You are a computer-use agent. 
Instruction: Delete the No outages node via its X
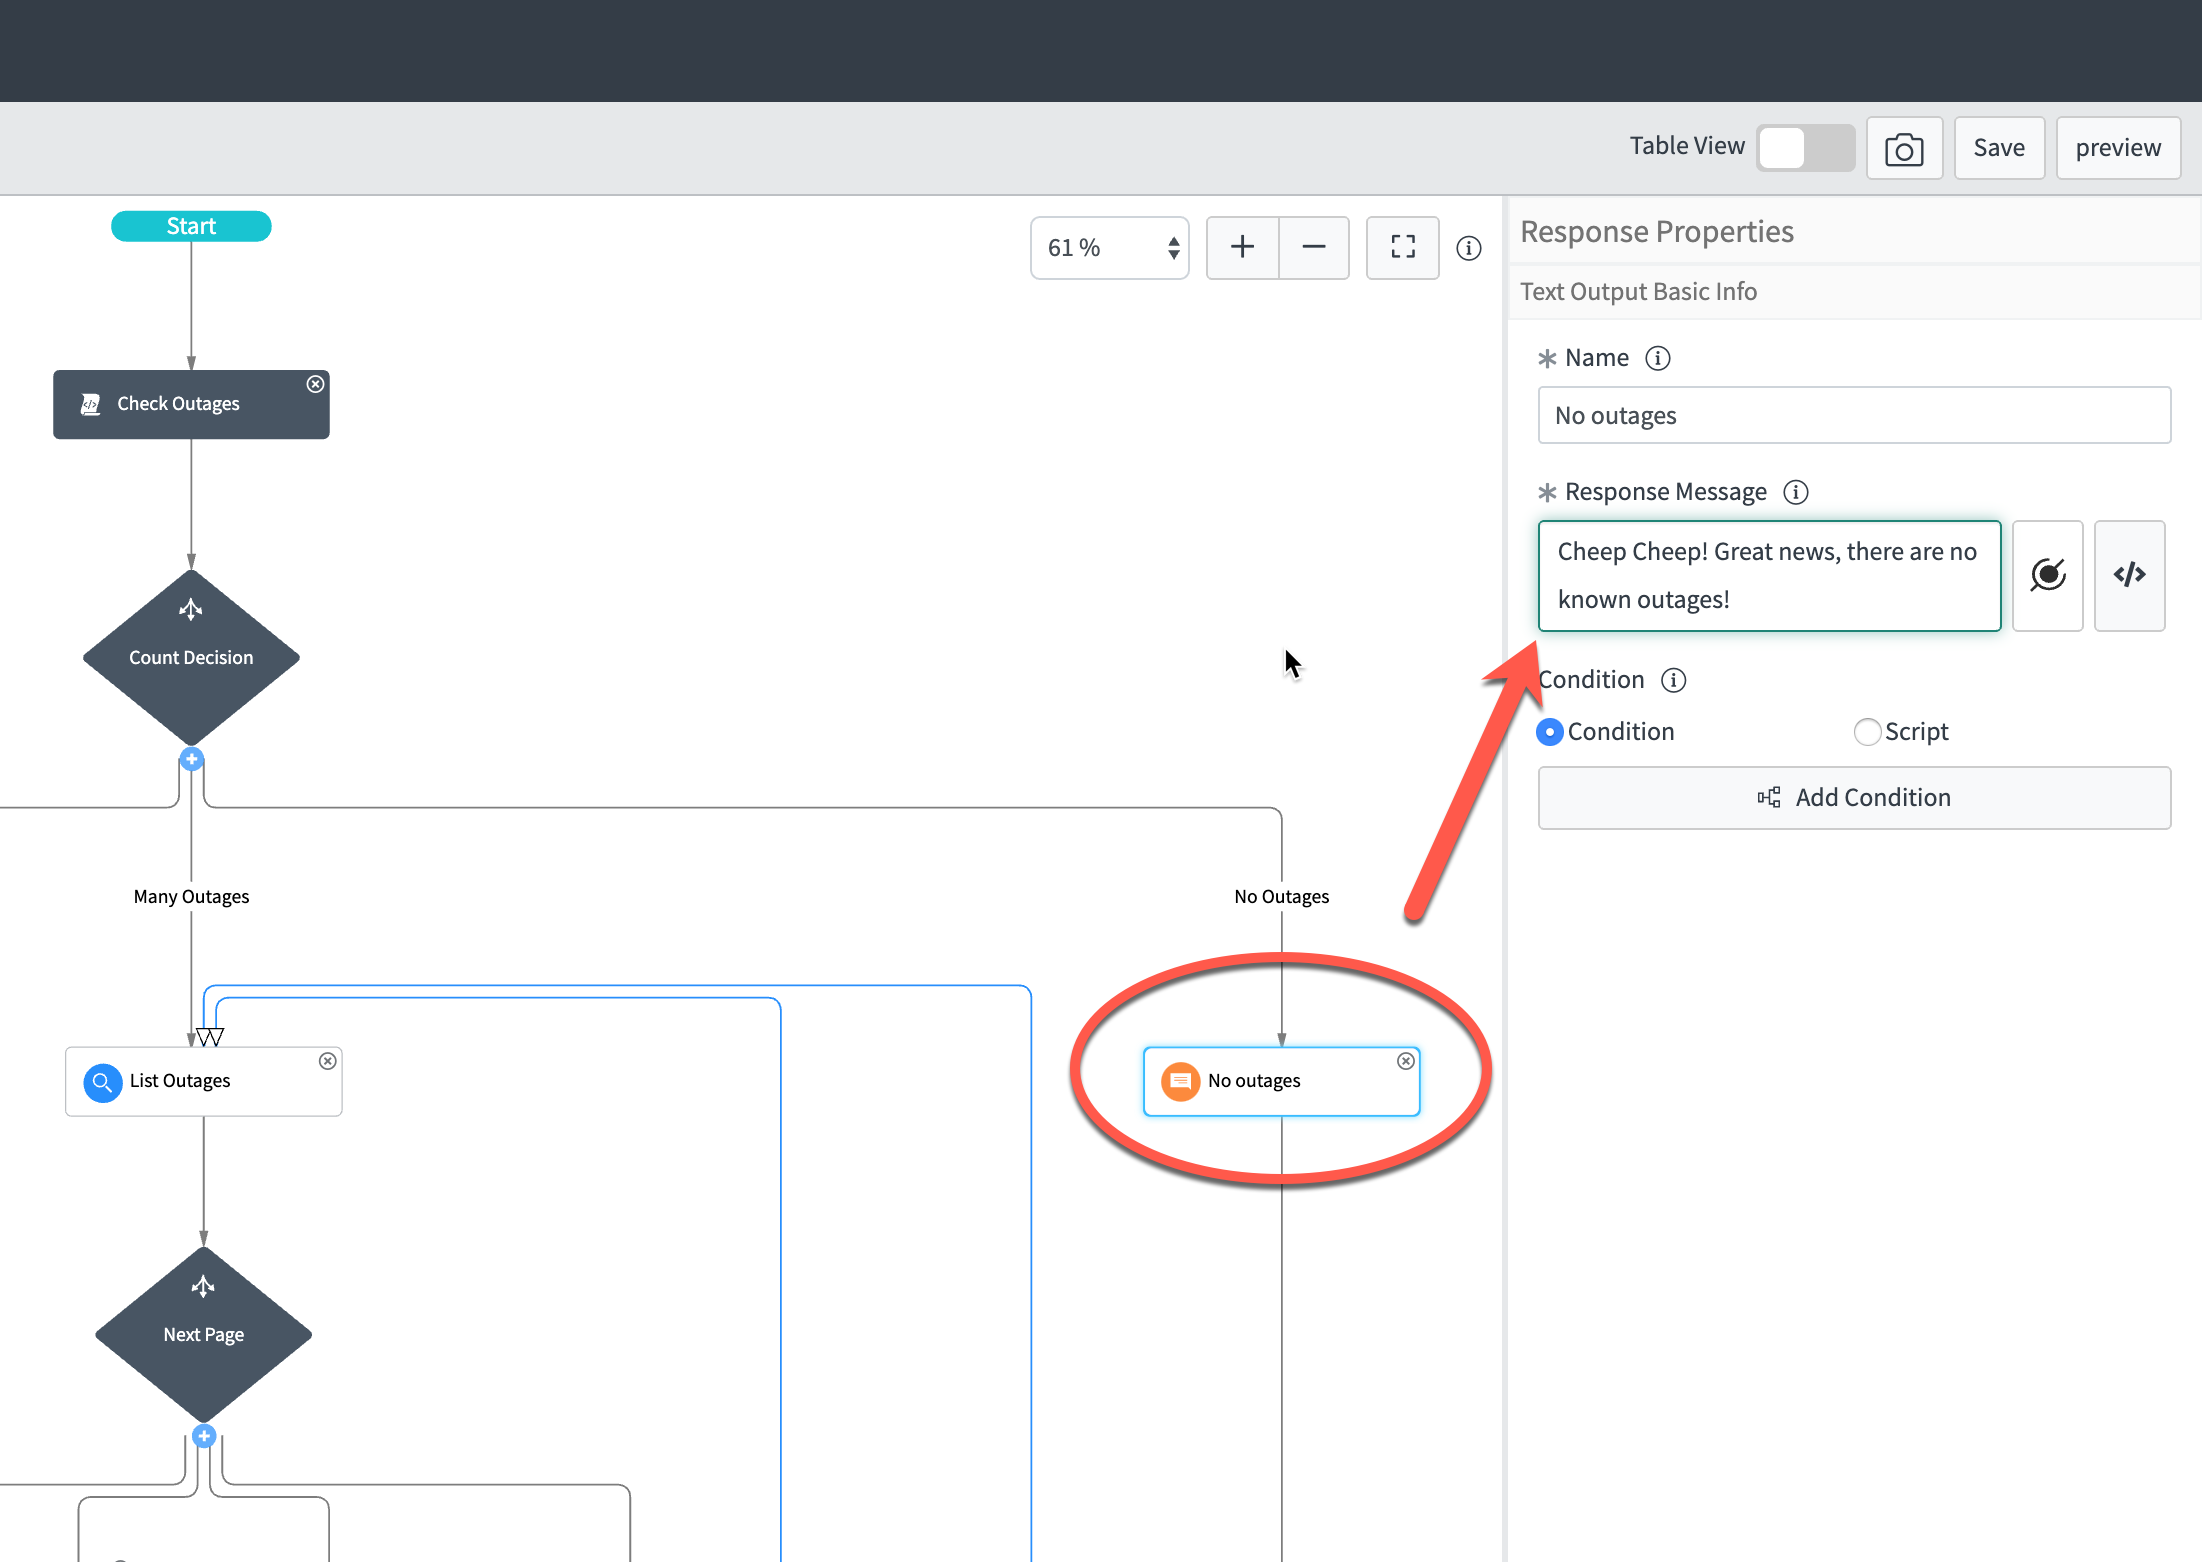1405,1061
